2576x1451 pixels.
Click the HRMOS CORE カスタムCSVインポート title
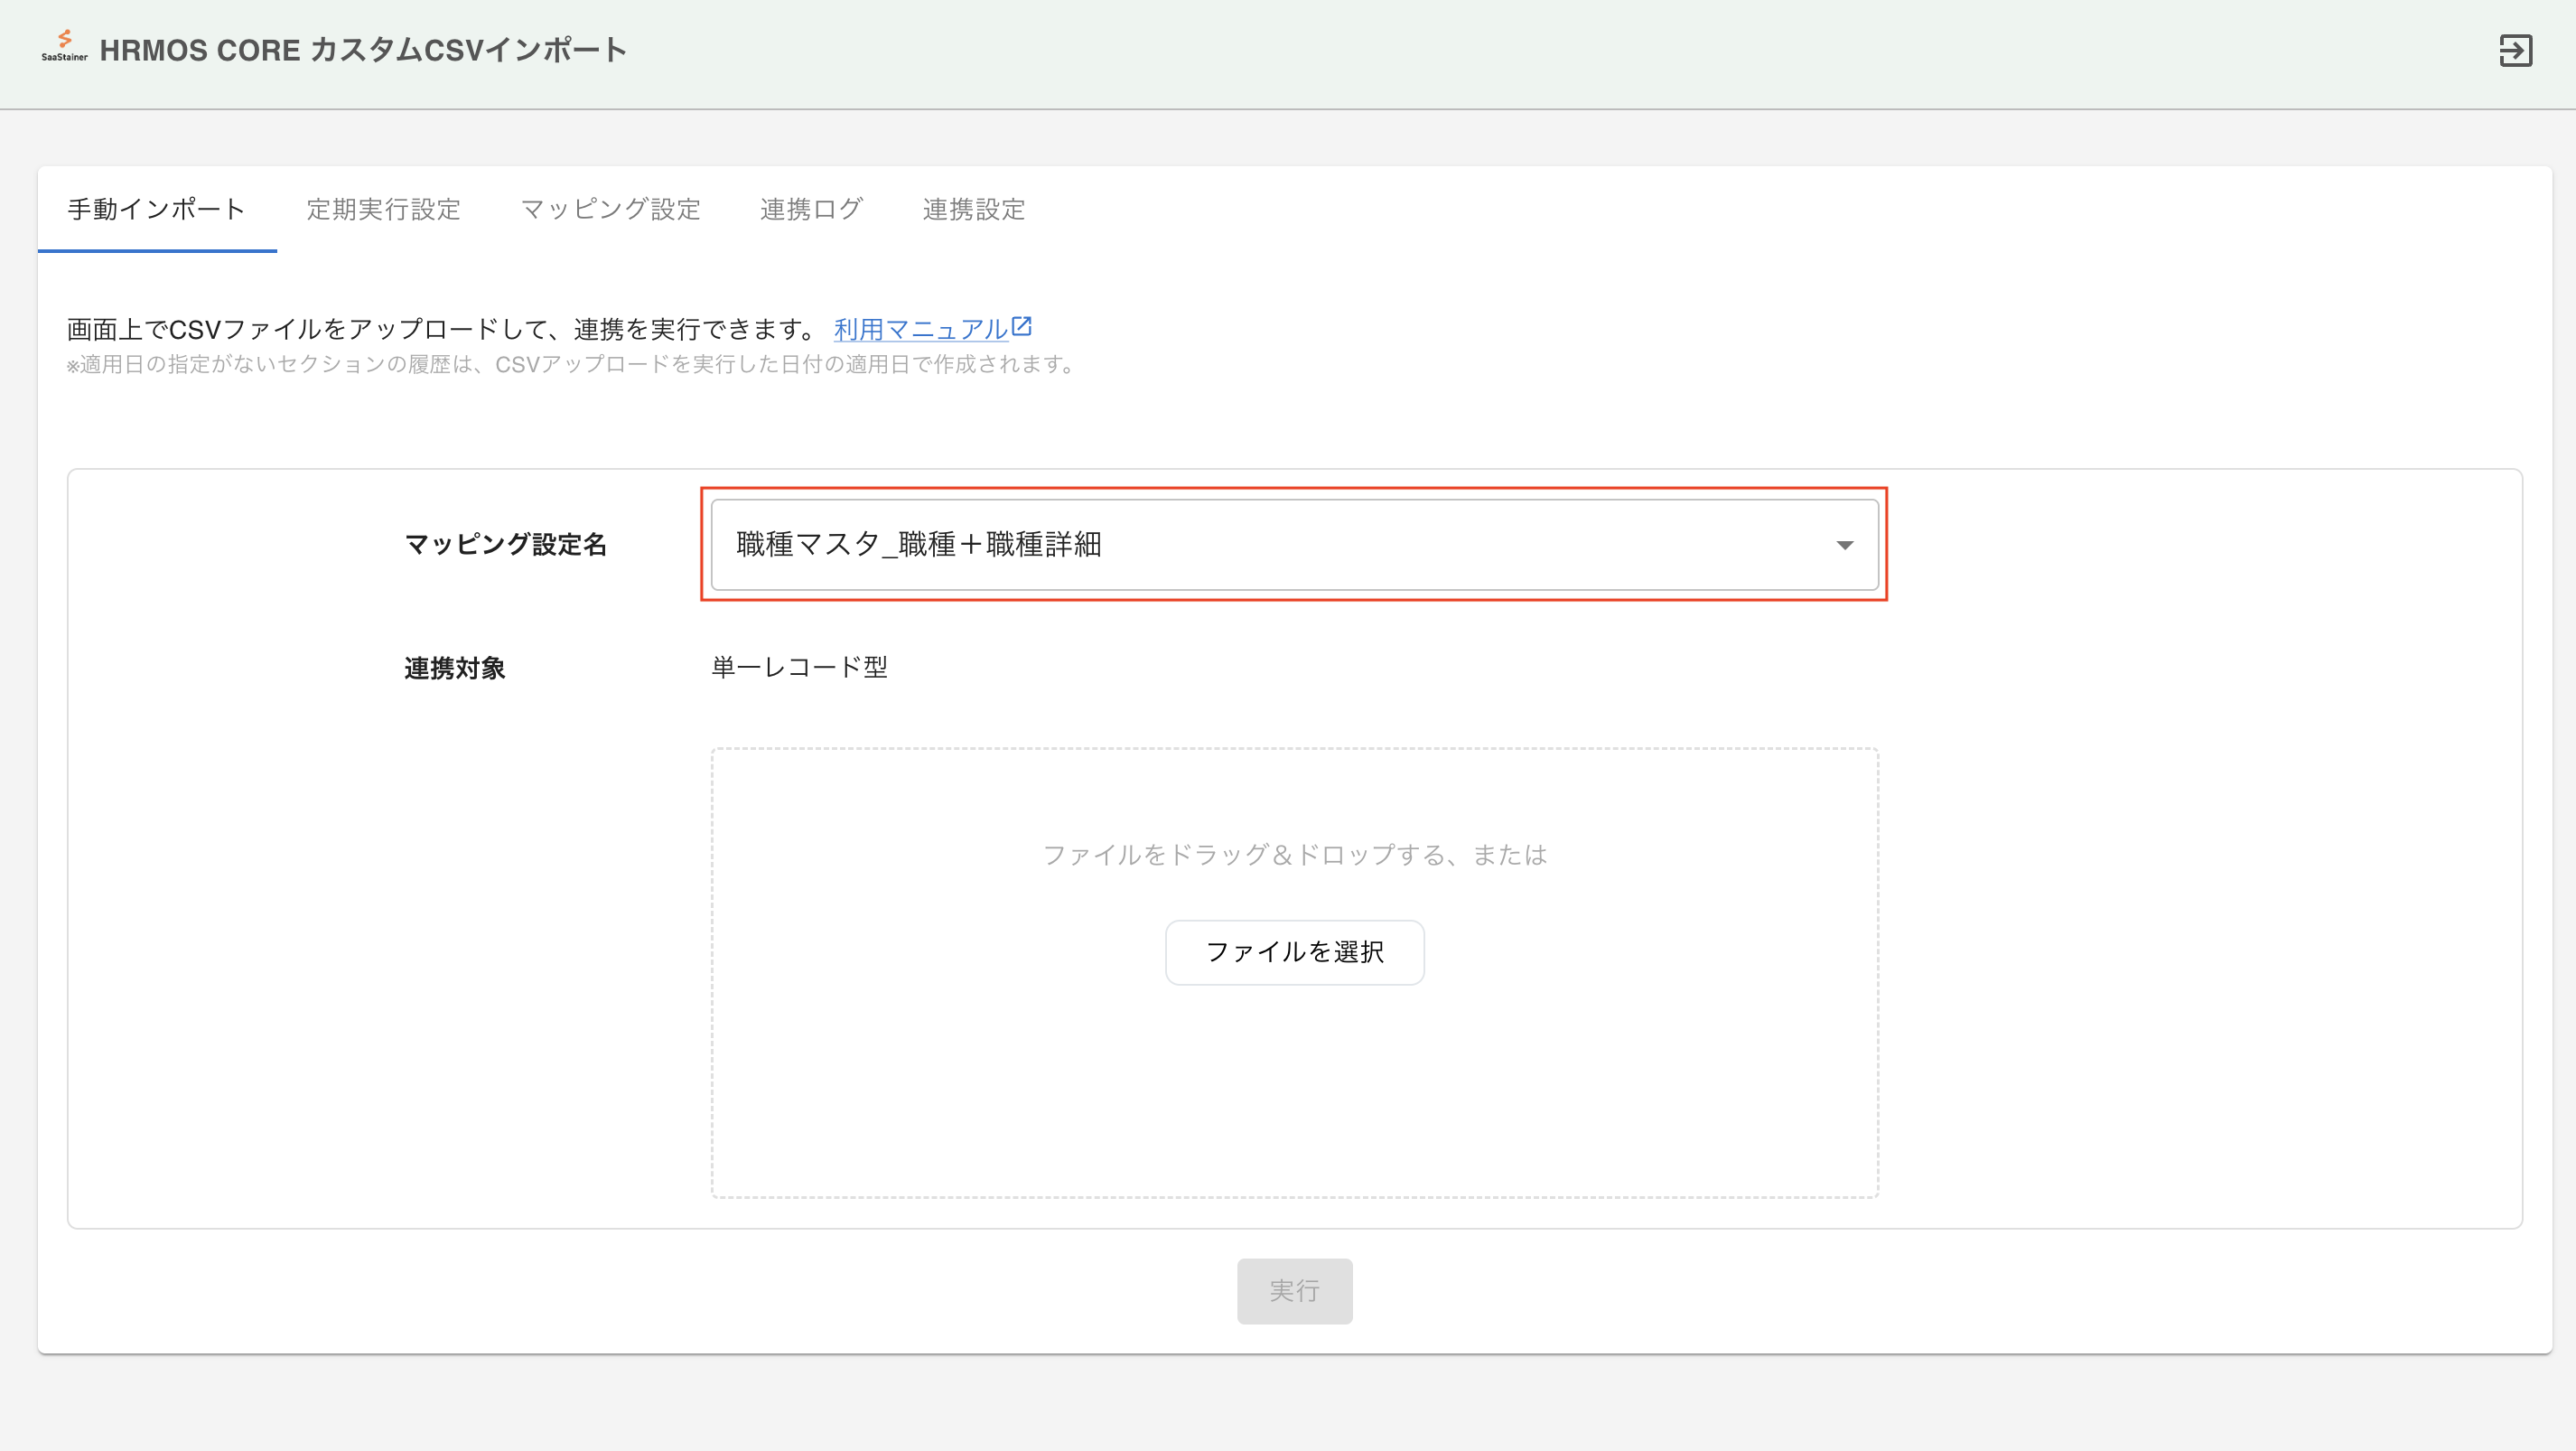(x=363, y=50)
